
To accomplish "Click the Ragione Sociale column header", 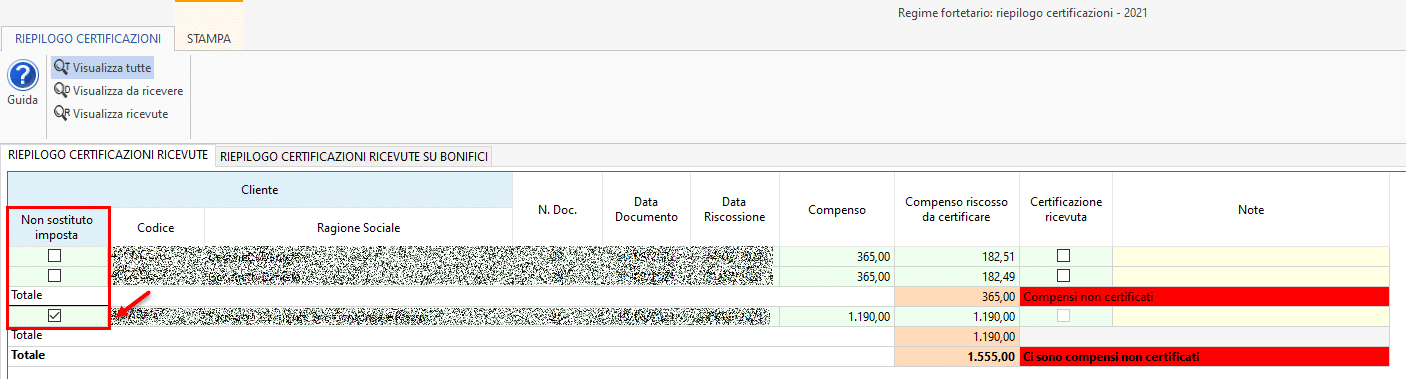I will click(x=358, y=227).
